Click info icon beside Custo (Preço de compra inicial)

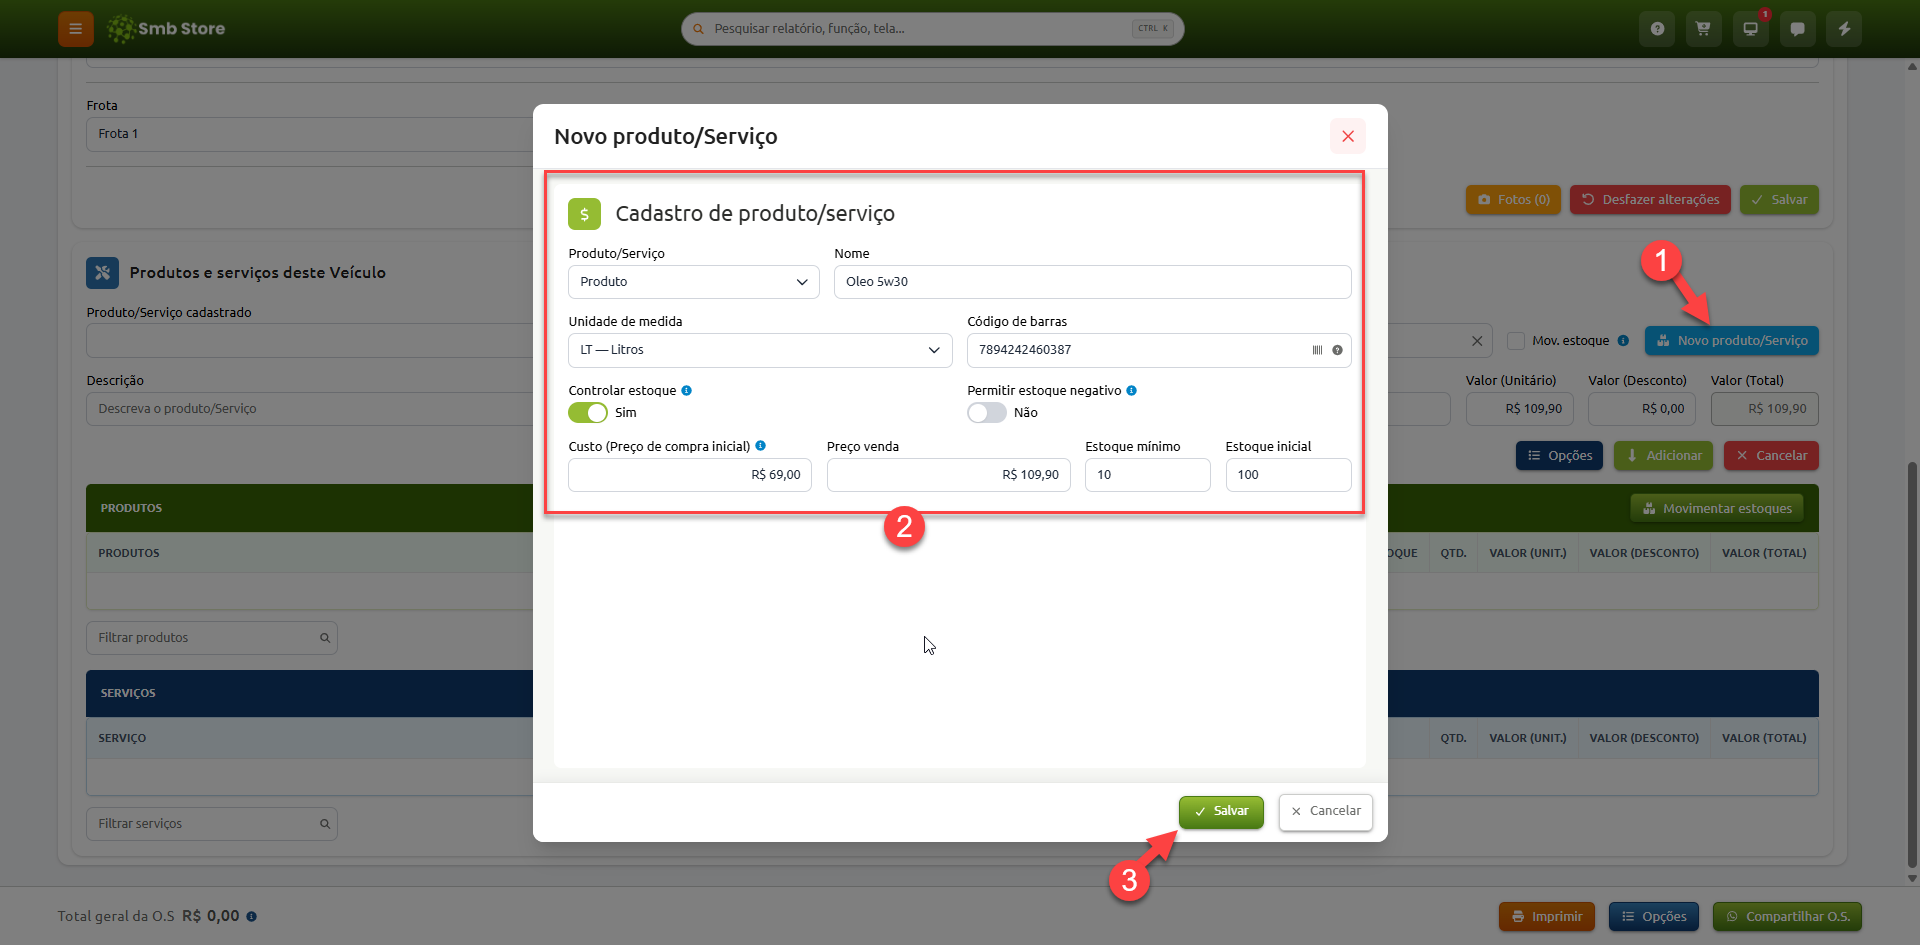coord(760,446)
